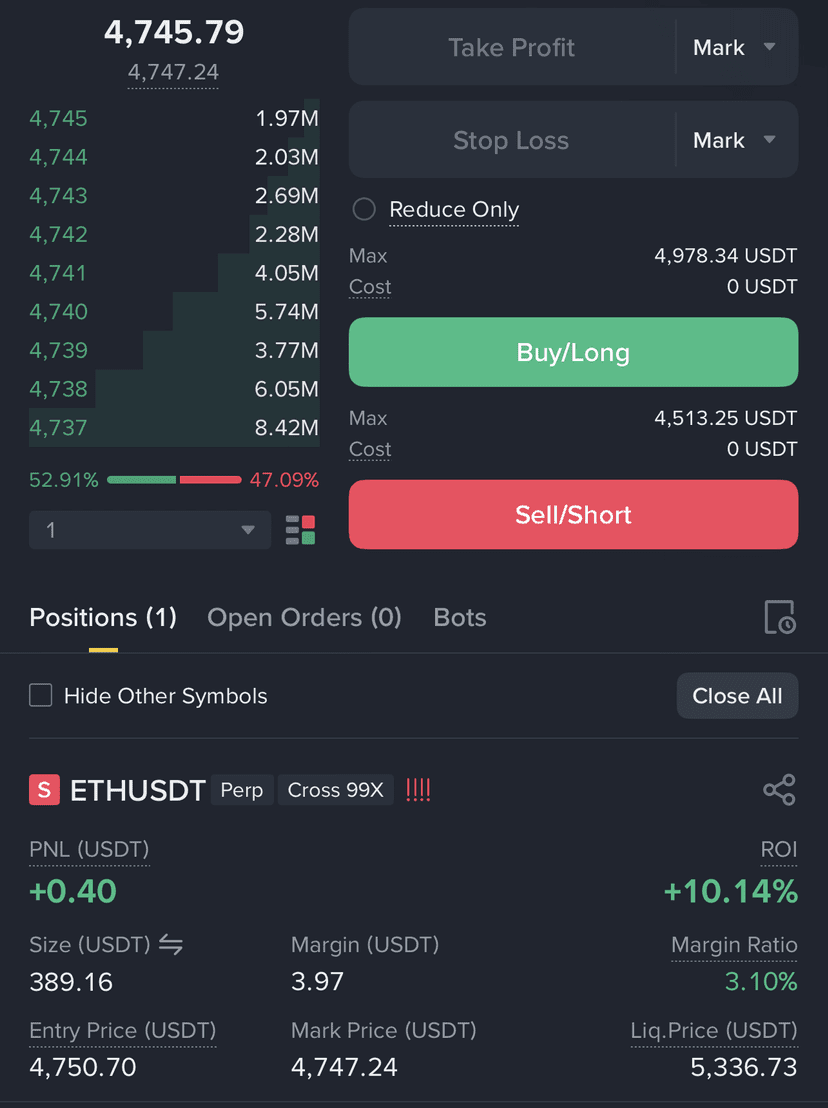
Task: Tap the Size unit swap arrows icon
Action: pyautogui.click(x=171, y=944)
